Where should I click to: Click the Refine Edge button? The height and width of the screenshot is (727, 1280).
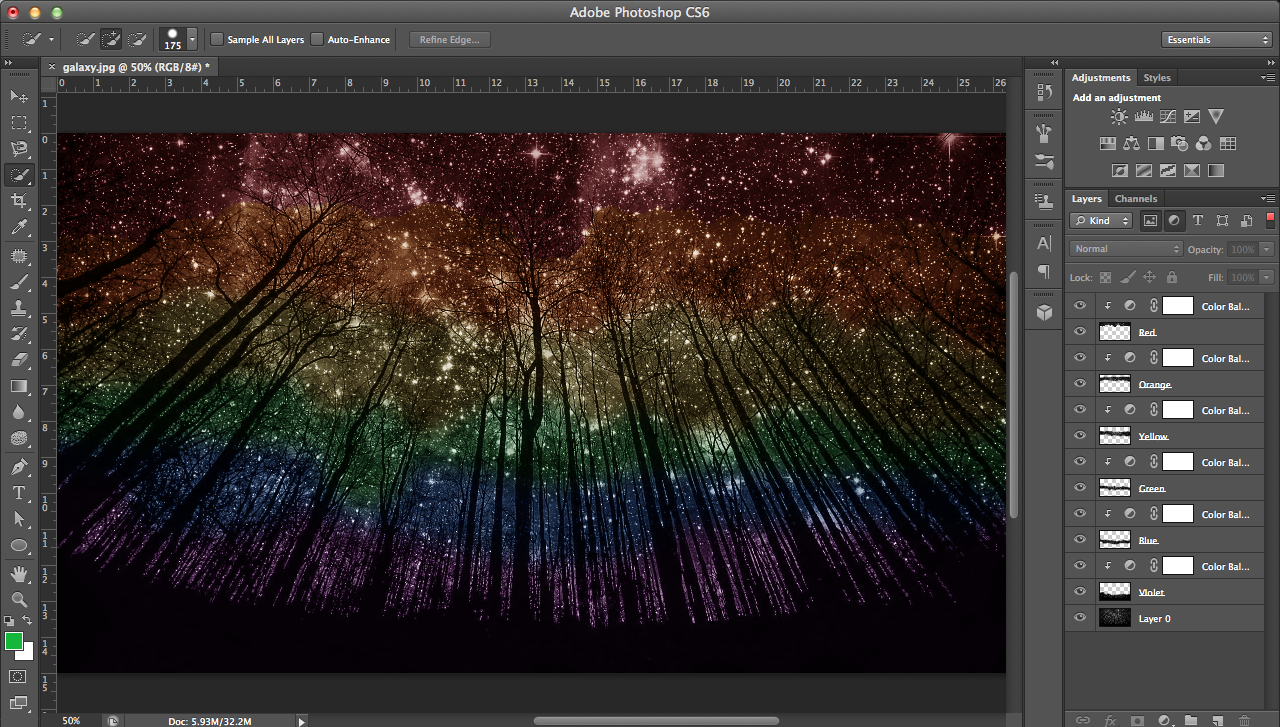(x=450, y=40)
